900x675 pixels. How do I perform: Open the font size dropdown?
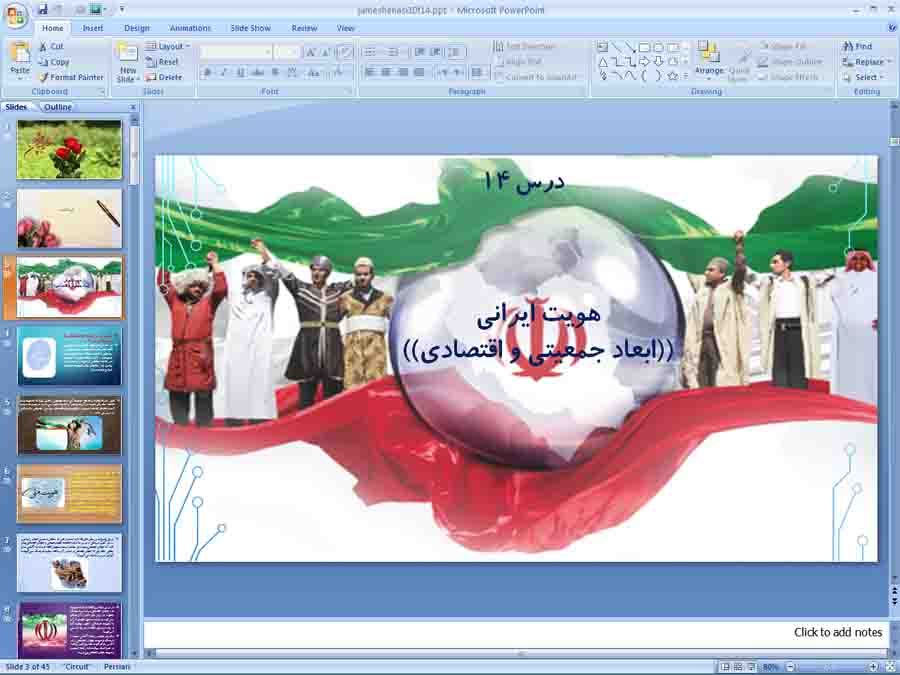(296, 53)
